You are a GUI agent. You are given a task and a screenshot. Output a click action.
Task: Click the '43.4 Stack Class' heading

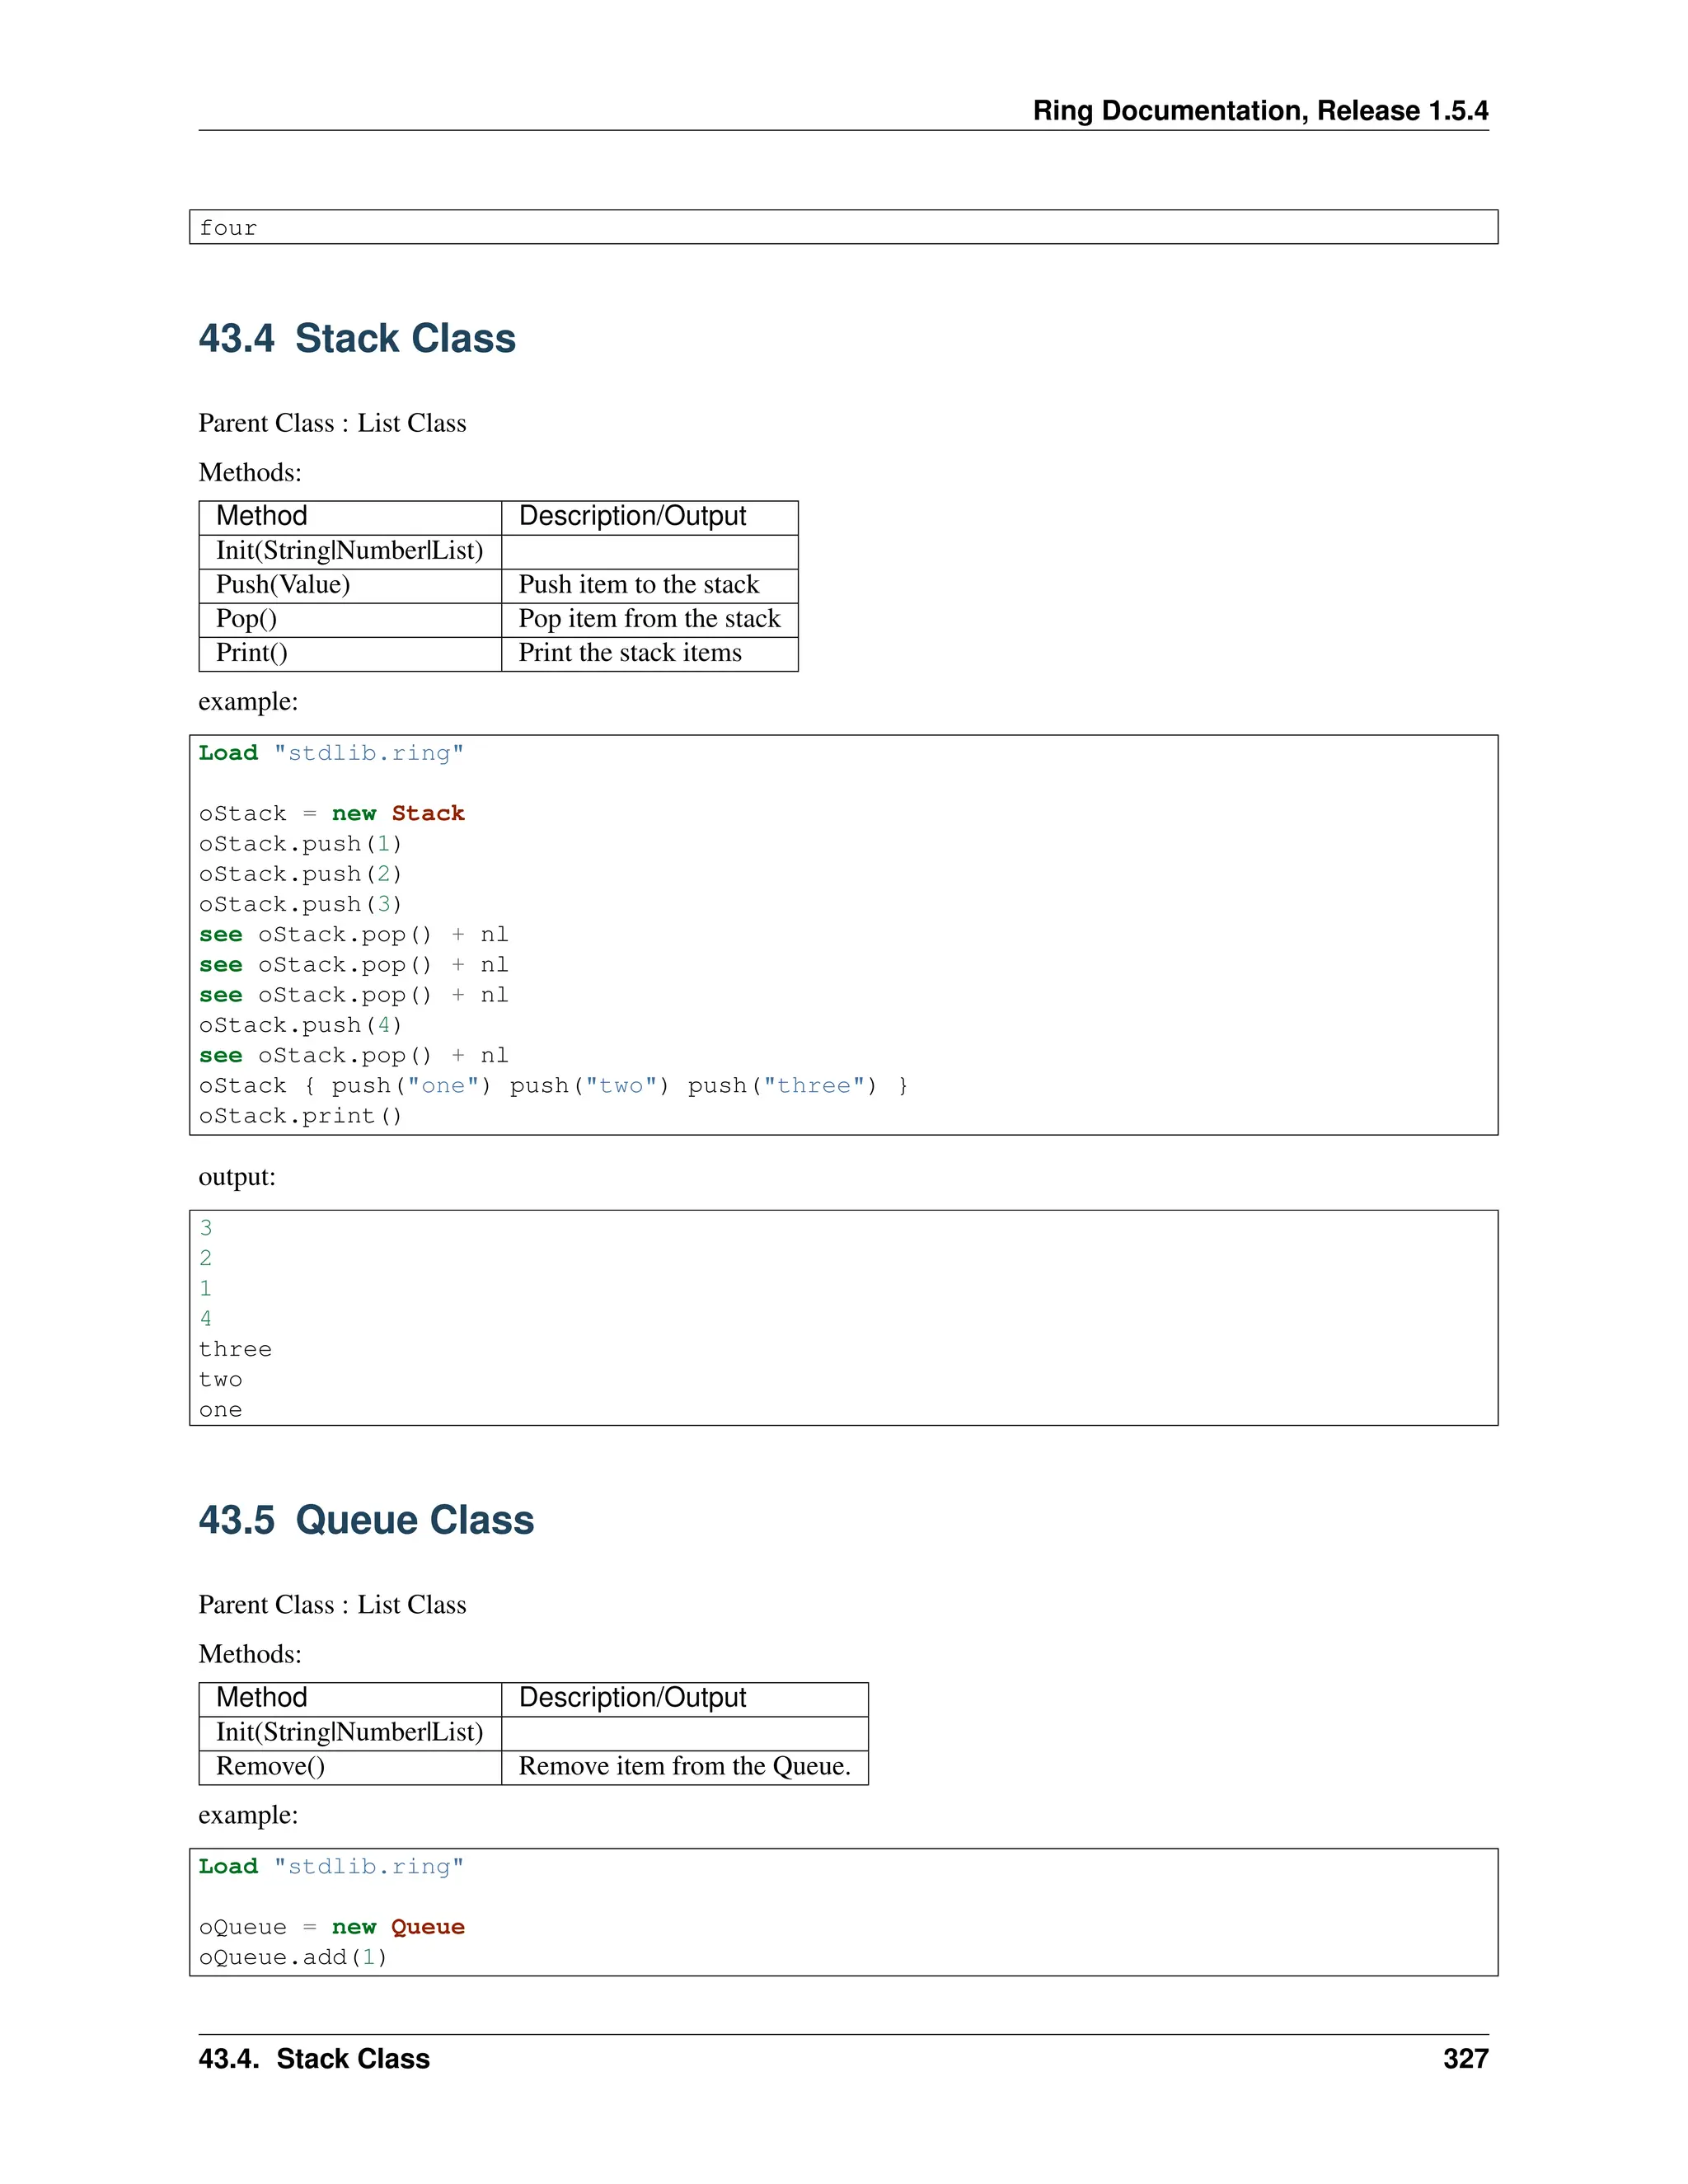point(357,338)
